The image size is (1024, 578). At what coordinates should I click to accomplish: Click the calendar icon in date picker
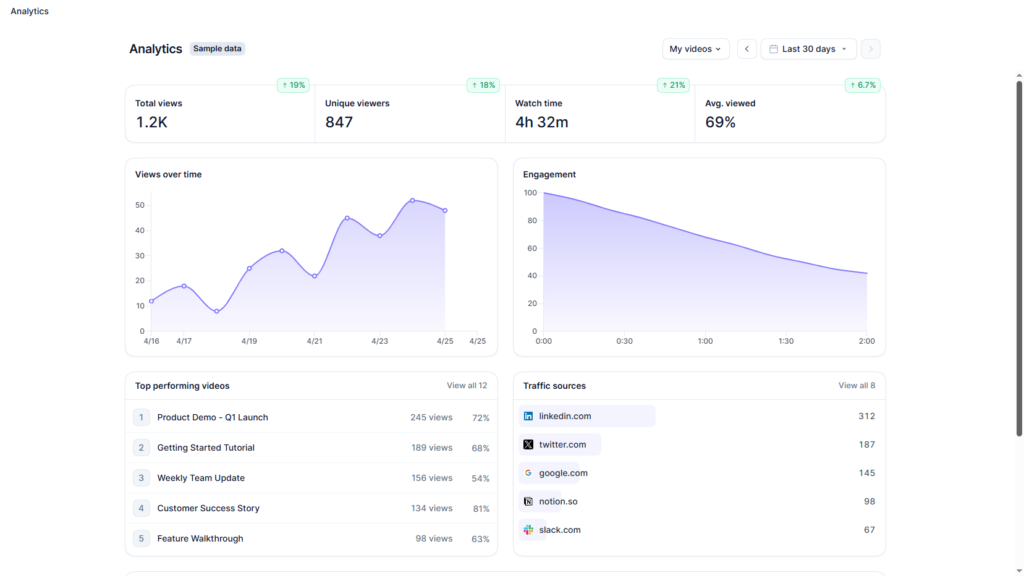[773, 49]
